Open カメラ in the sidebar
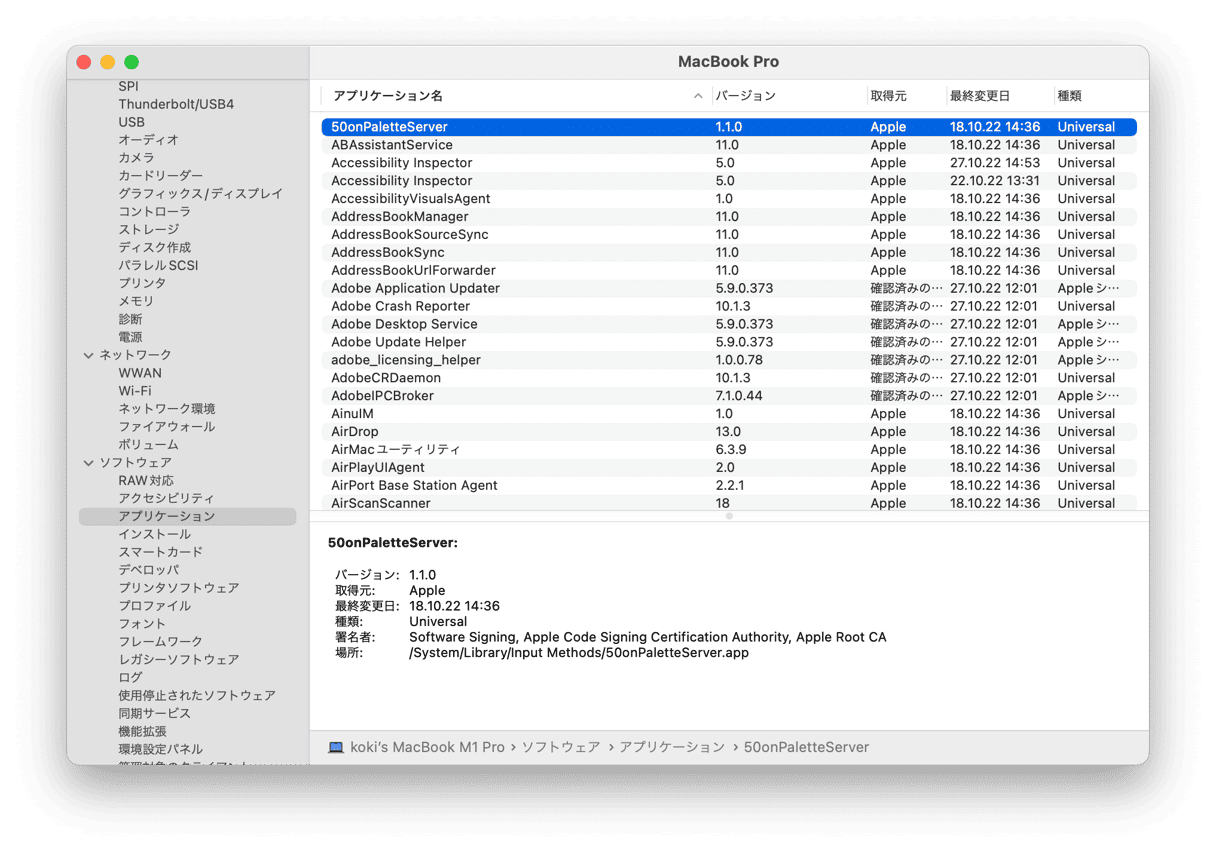This screenshot has height=853, width=1216. 136,158
